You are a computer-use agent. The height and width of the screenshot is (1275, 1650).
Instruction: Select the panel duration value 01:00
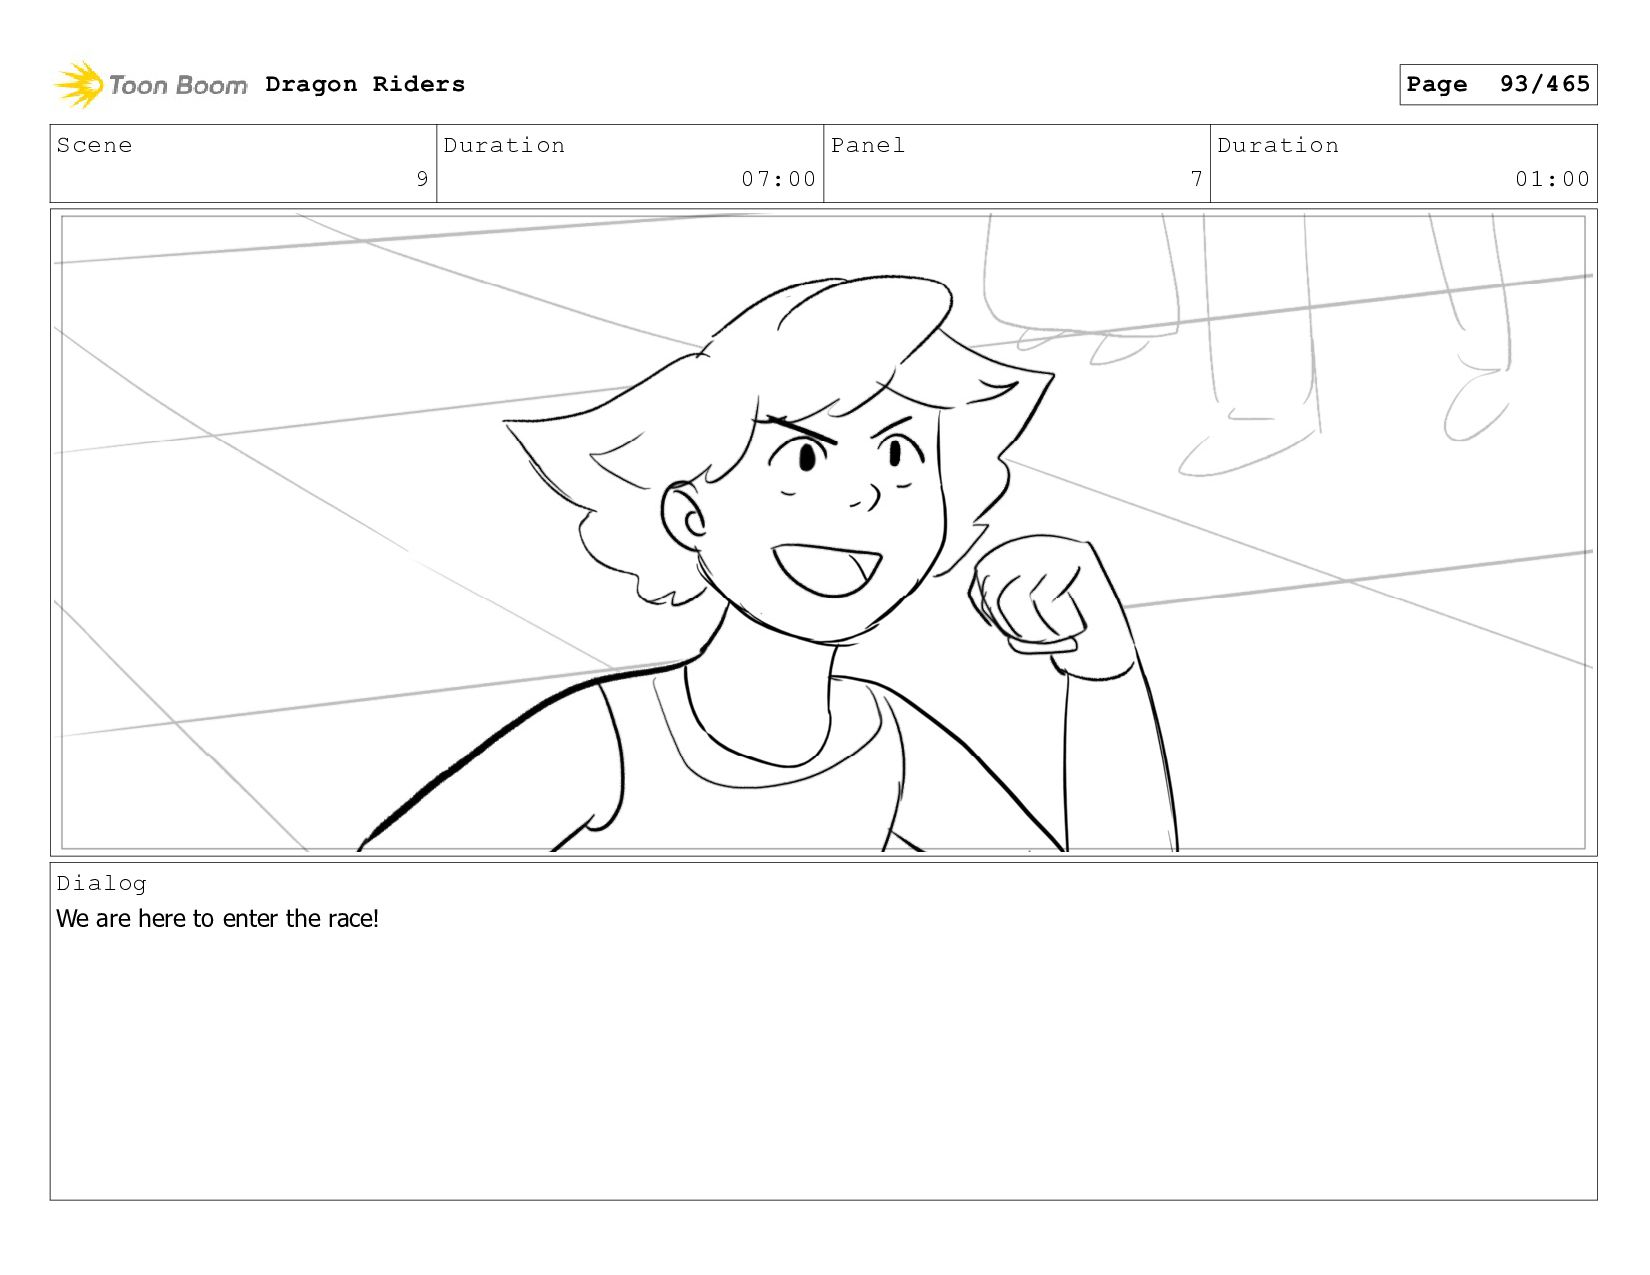tap(1552, 179)
